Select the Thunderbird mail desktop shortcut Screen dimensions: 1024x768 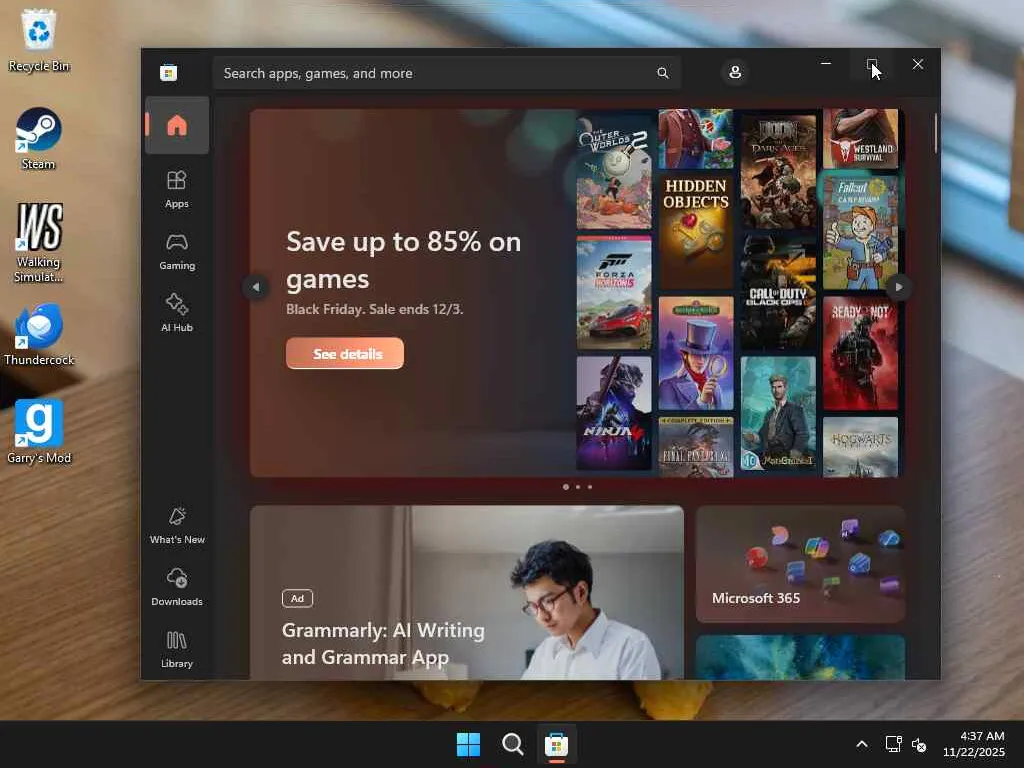point(39,334)
